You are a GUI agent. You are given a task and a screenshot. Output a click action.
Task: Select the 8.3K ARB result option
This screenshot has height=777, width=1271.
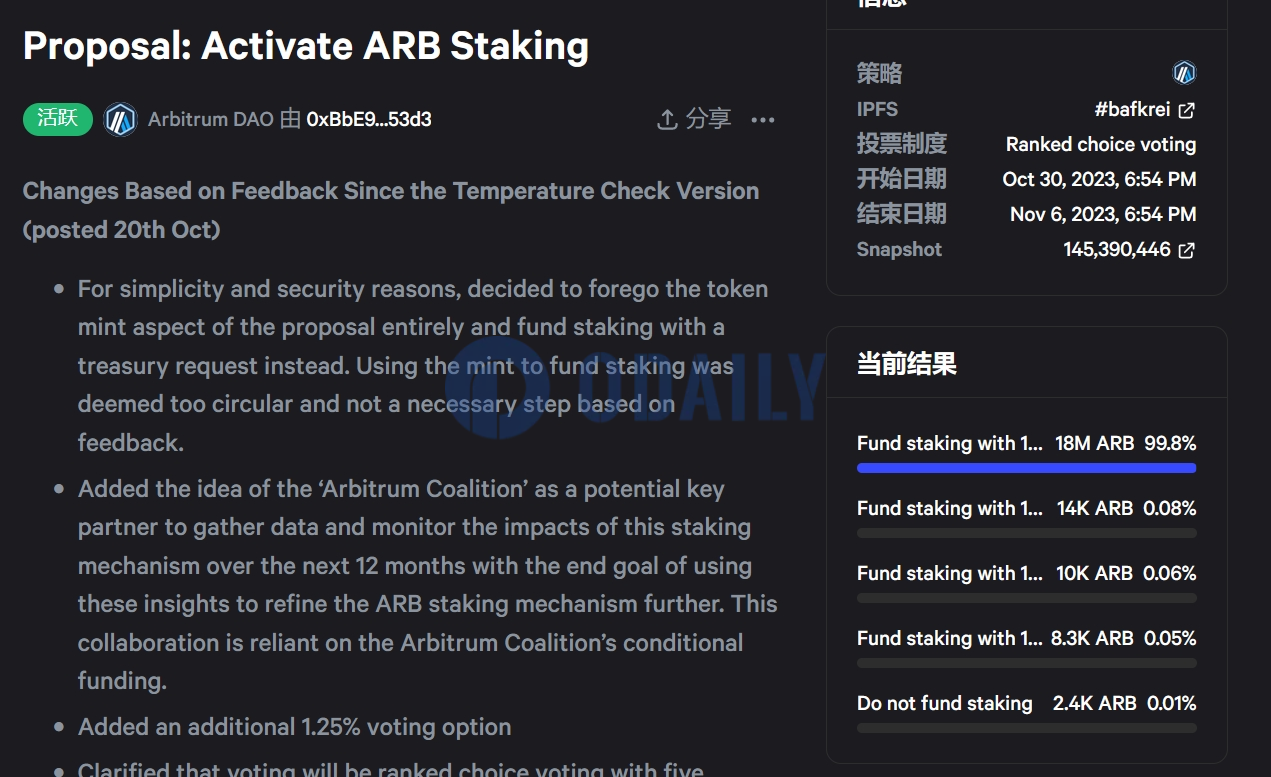coord(1026,648)
